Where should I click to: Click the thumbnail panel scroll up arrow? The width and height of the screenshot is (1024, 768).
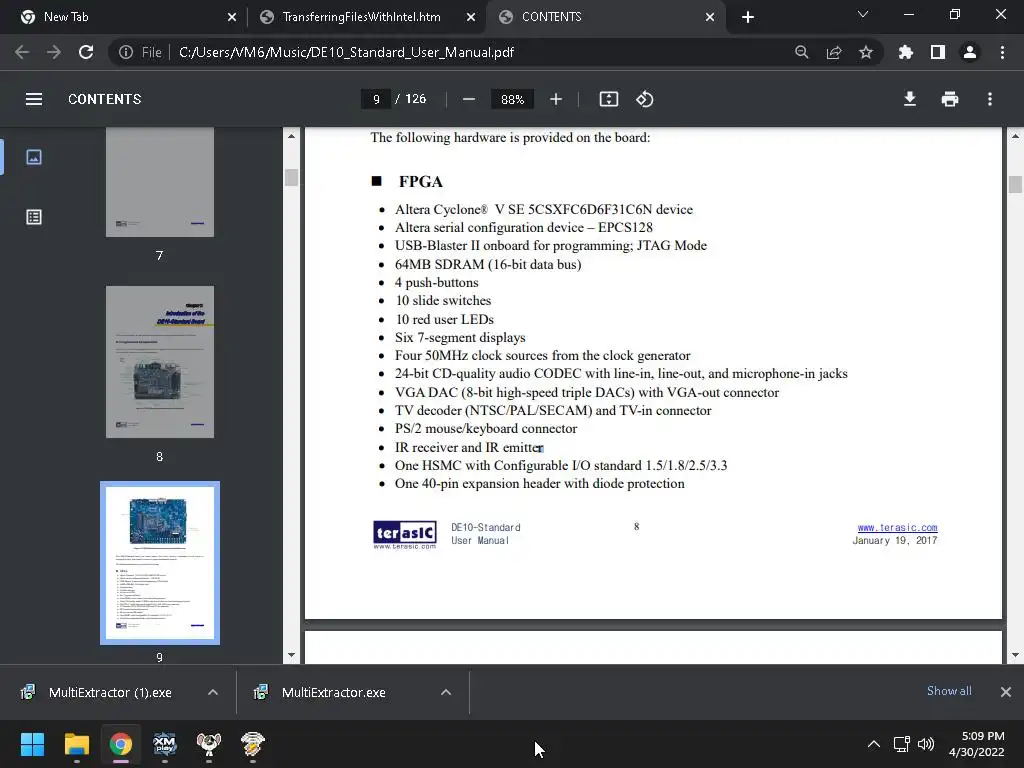[291, 136]
